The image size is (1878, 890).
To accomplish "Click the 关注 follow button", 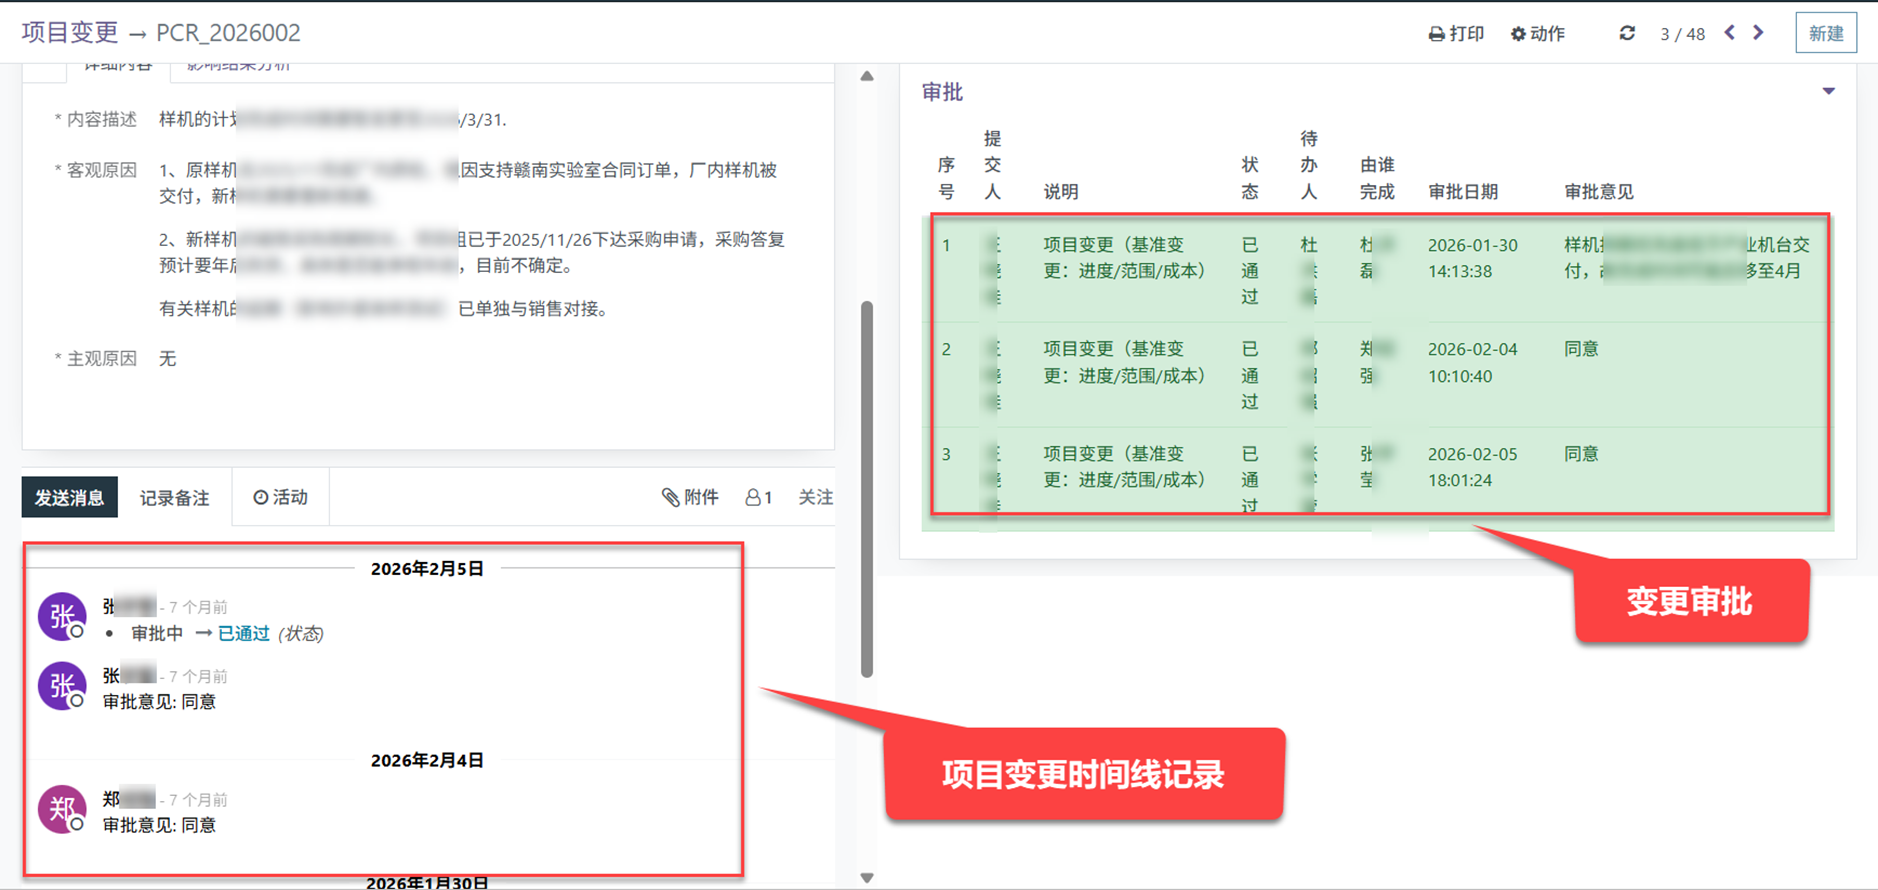I will [x=815, y=497].
